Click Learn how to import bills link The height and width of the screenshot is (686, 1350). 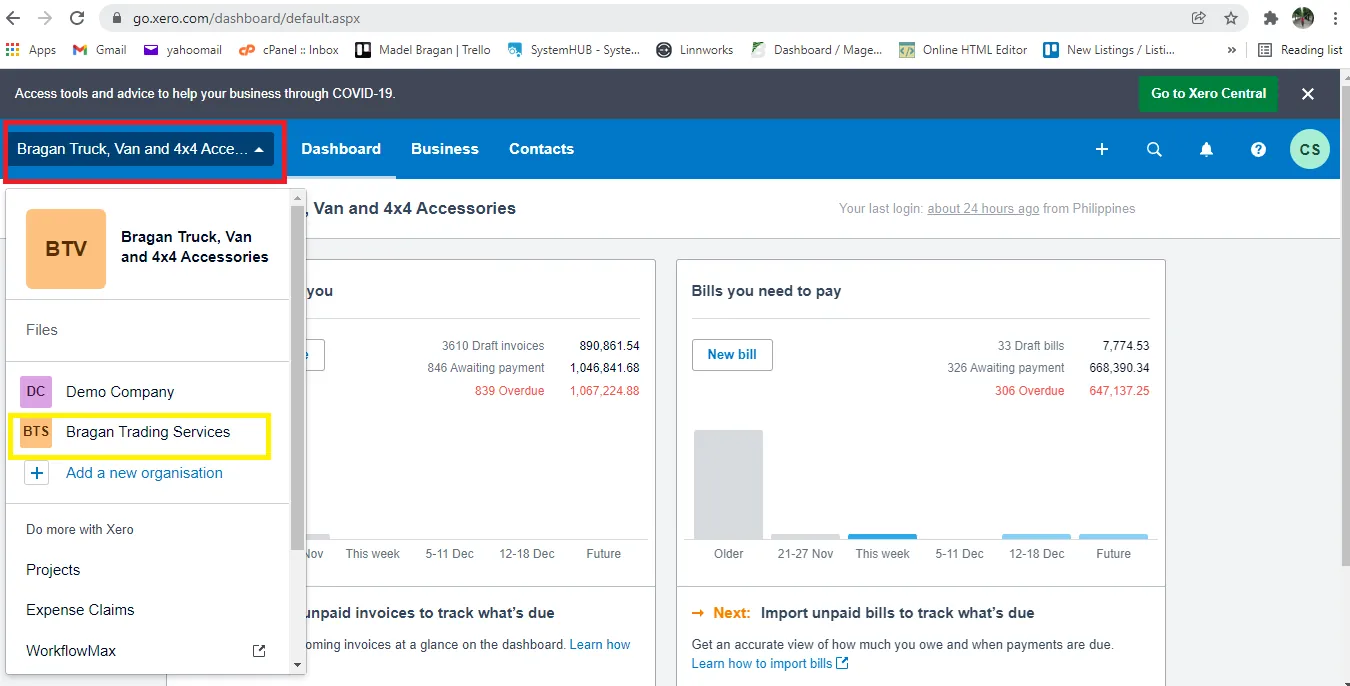pos(770,664)
